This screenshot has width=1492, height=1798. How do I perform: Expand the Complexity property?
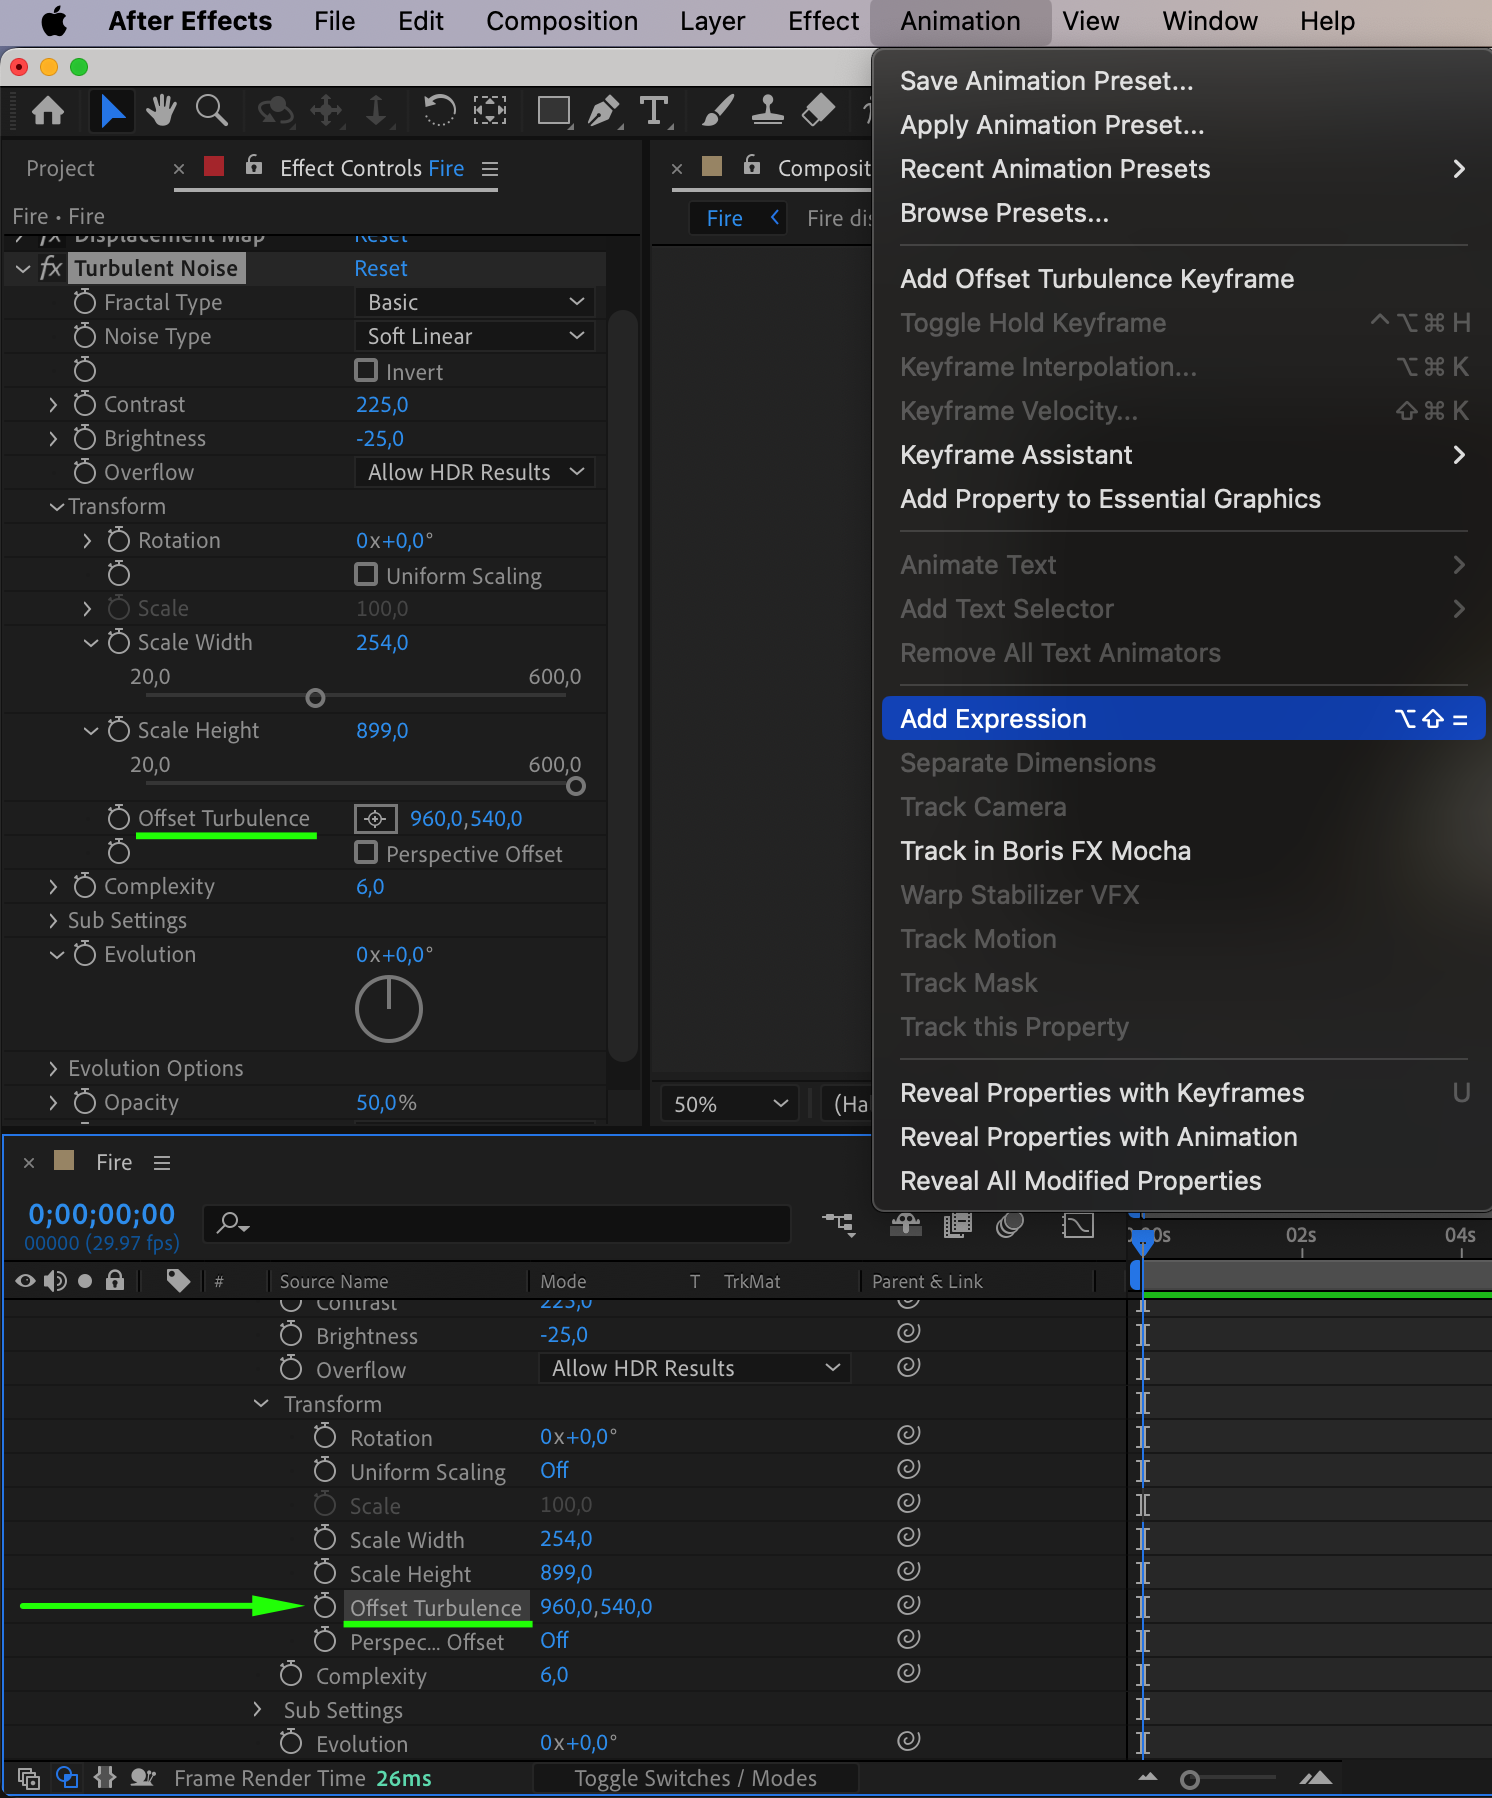click(53, 887)
